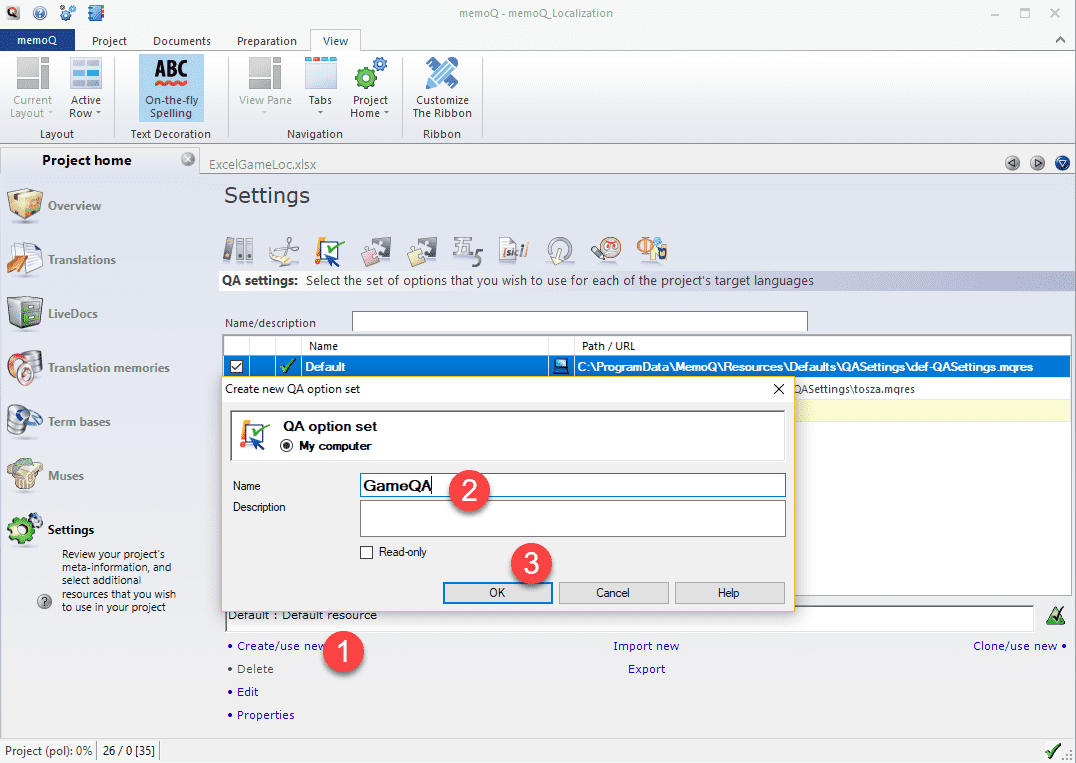Open the Current Layout dropdown
Screen dimensions: 1076x763
pyautogui.click(x=32, y=89)
